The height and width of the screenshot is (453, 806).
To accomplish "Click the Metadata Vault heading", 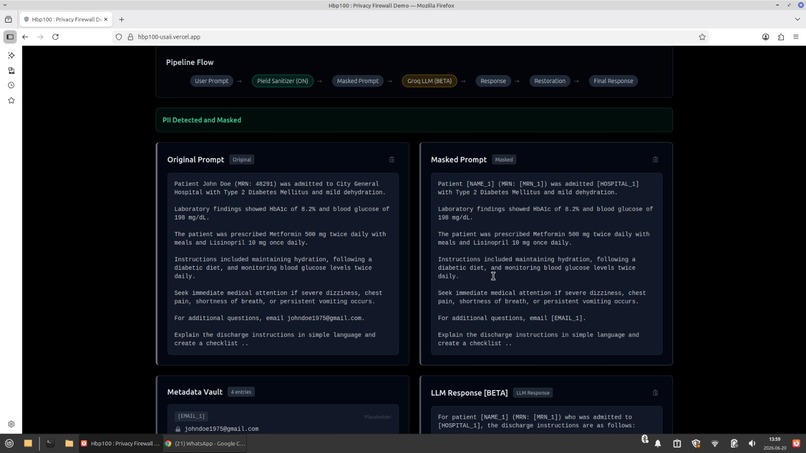I will pos(195,392).
